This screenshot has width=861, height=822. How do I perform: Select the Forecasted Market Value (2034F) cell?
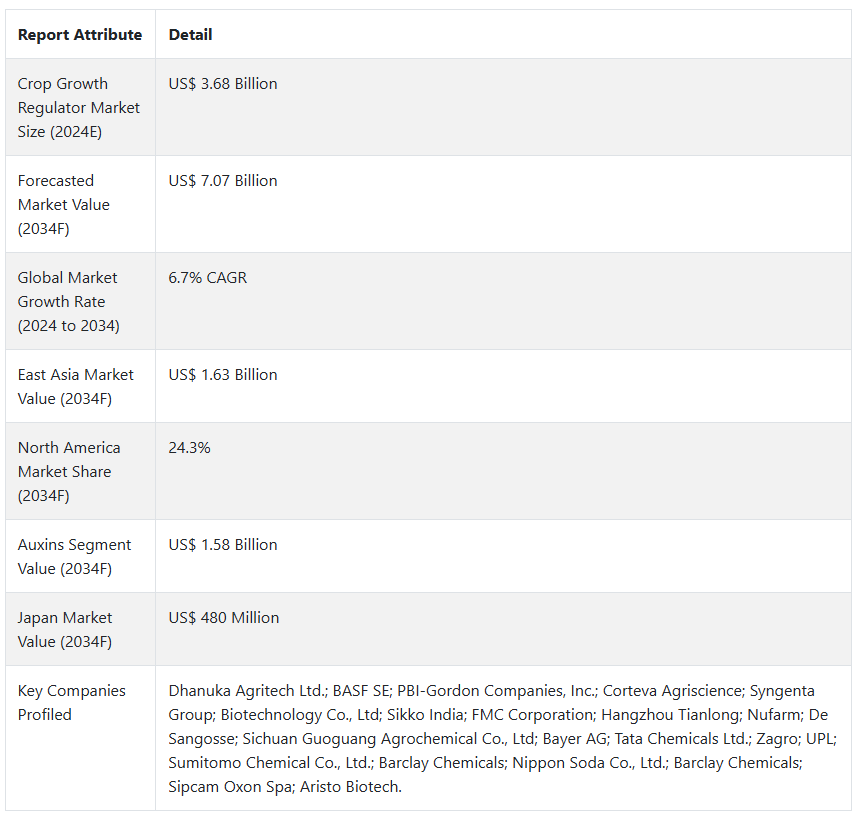coord(64,205)
